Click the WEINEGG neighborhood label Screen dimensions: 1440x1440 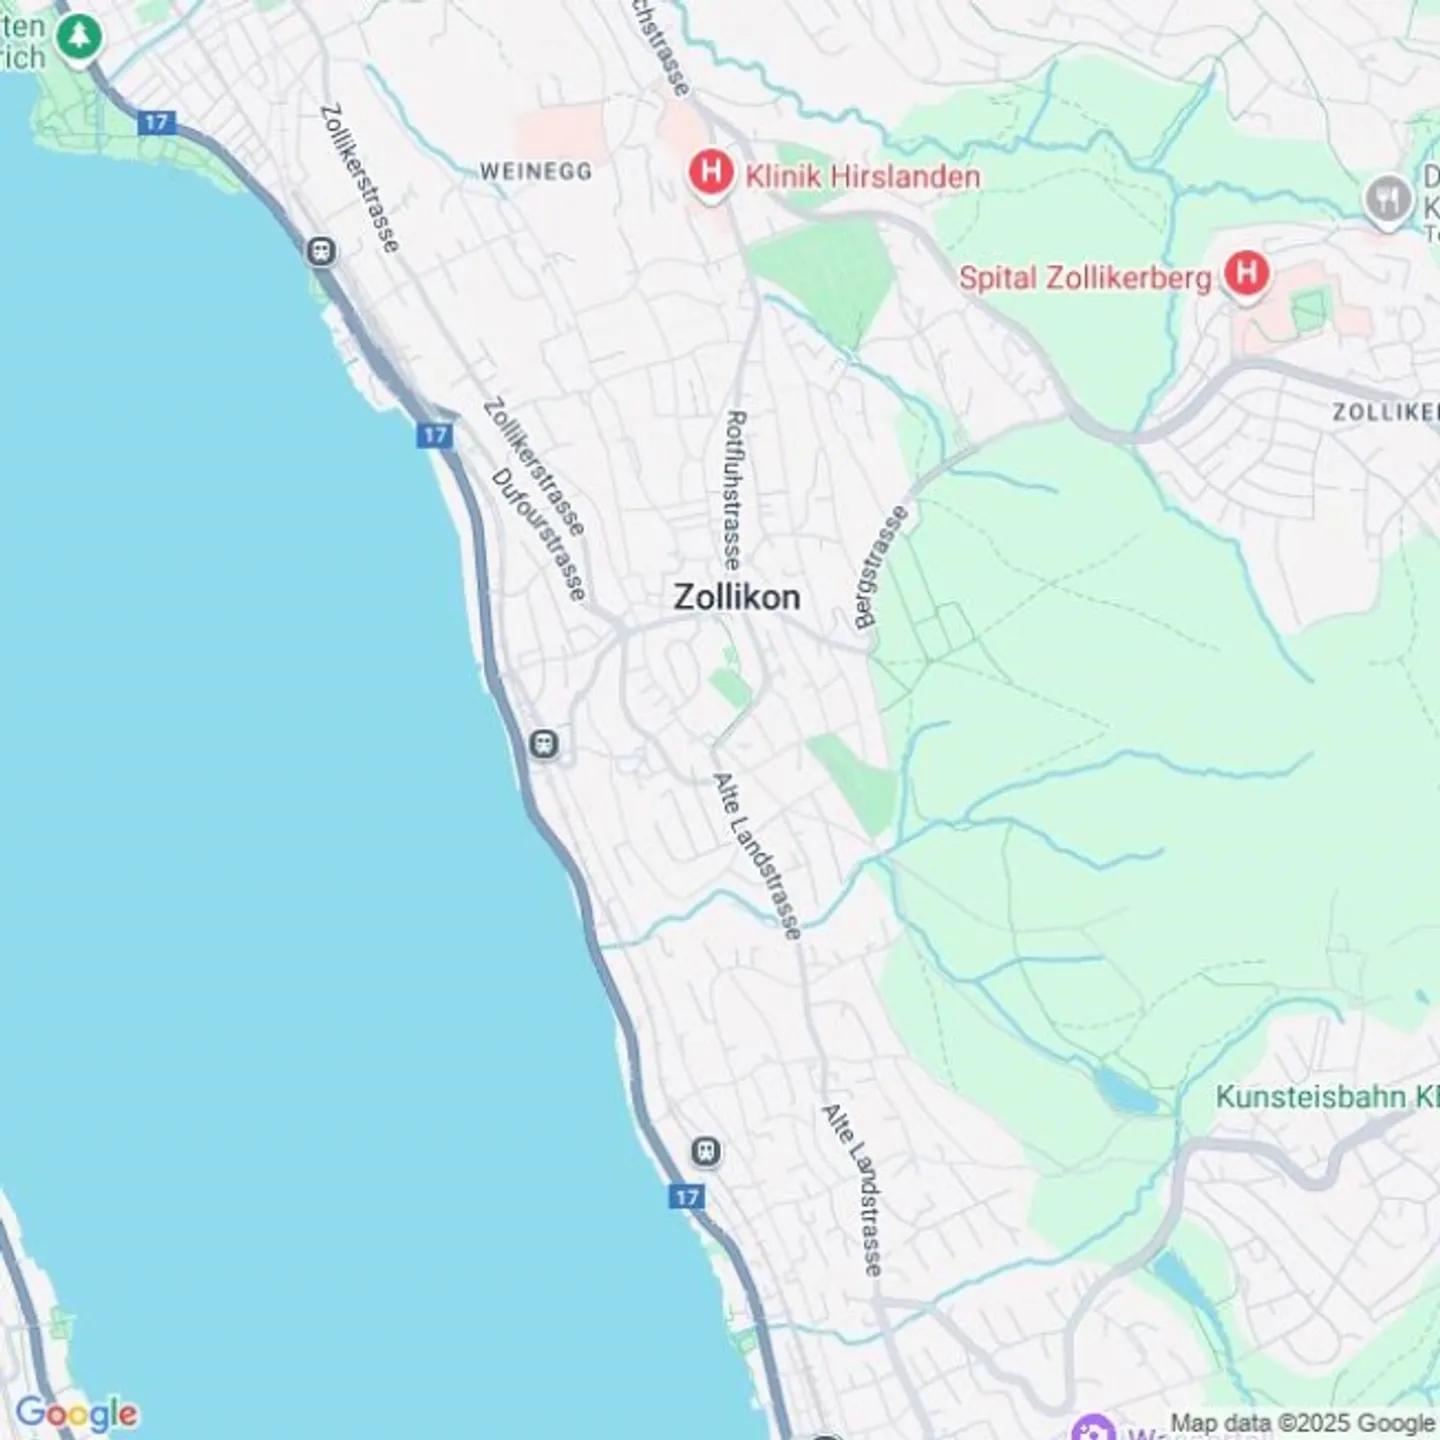tap(536, 171)
